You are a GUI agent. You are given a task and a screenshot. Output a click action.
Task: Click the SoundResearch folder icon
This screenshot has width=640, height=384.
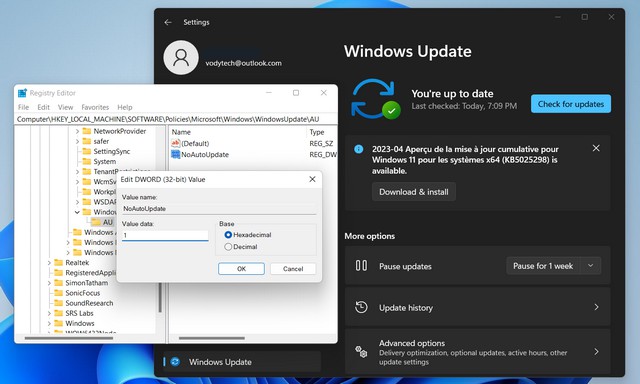click(x=58, y=303)
